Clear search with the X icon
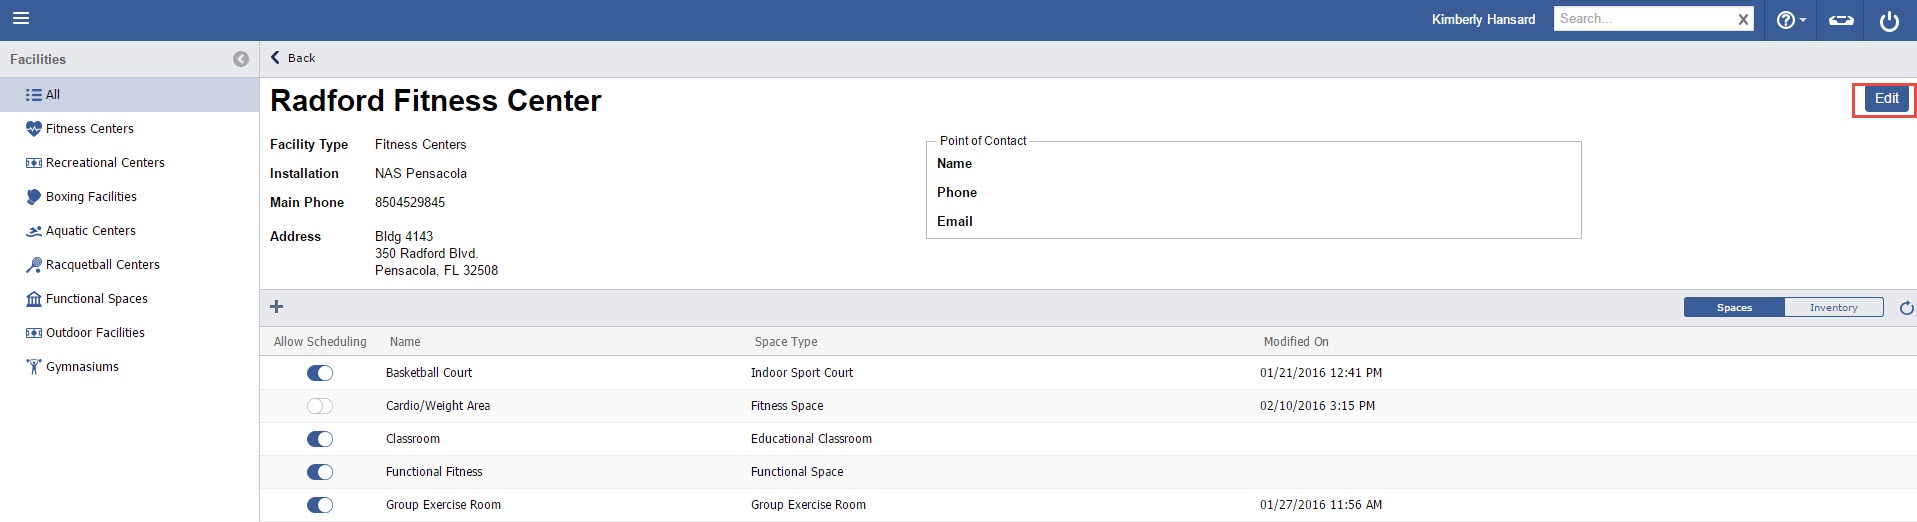The height and width of the screenshot is (522, 1917). click(1743, 19)
